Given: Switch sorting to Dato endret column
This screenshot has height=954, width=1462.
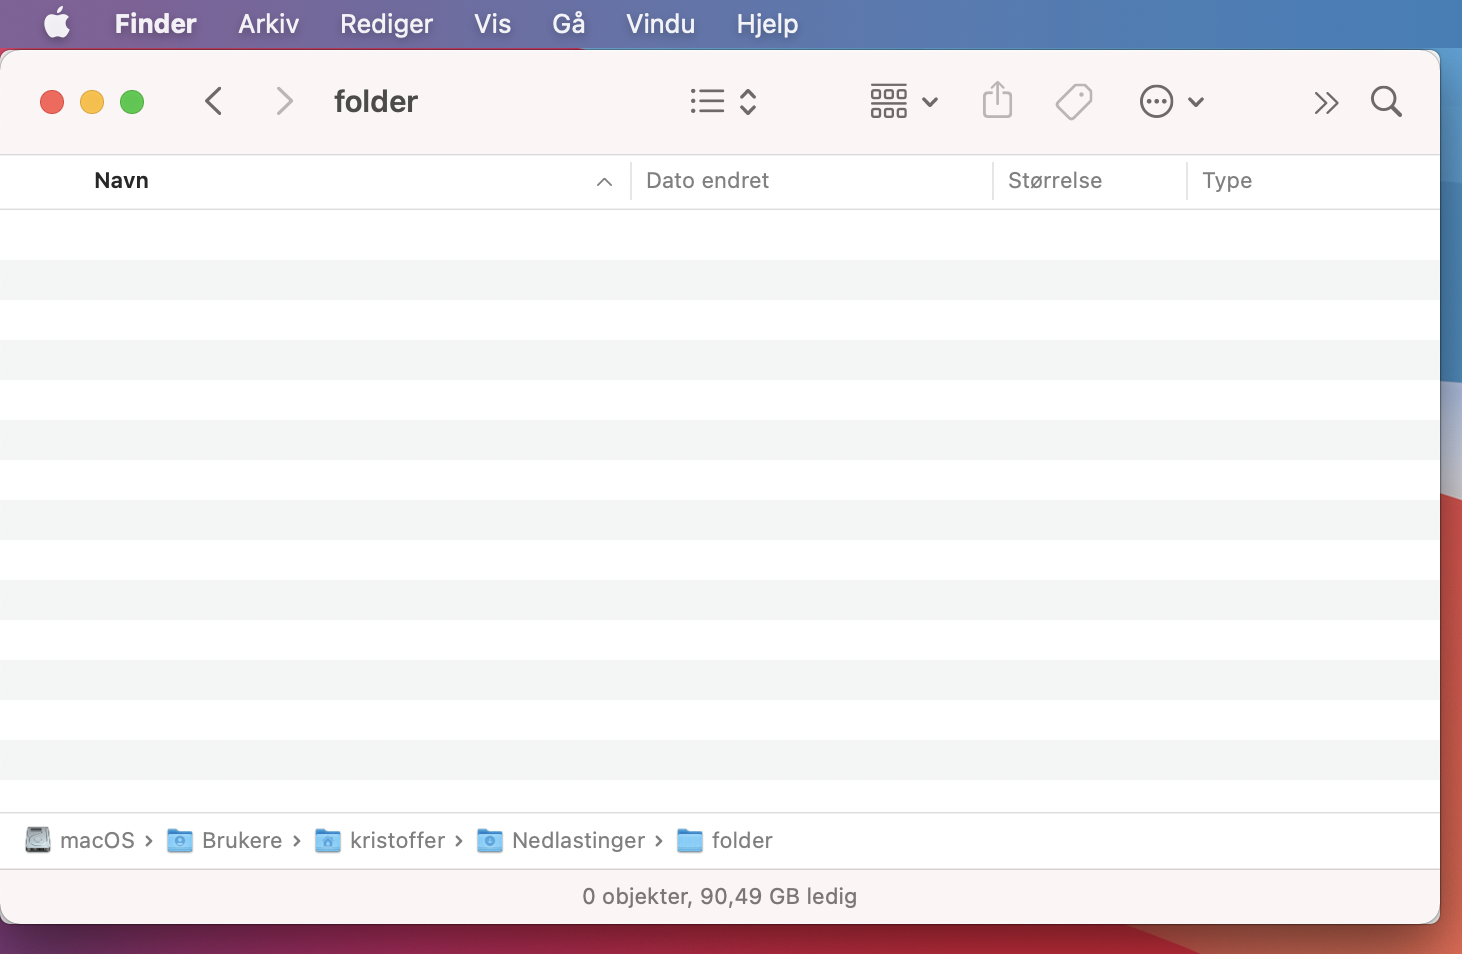Looking at the screenshot, I should 707,181.
